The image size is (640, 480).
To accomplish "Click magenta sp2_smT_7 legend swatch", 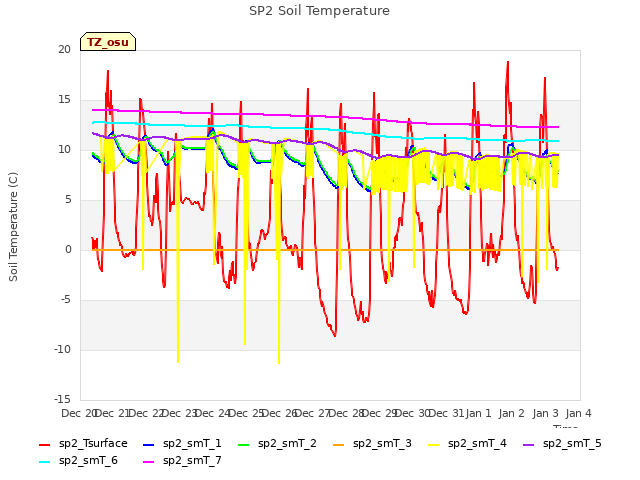I will [149, 462].
